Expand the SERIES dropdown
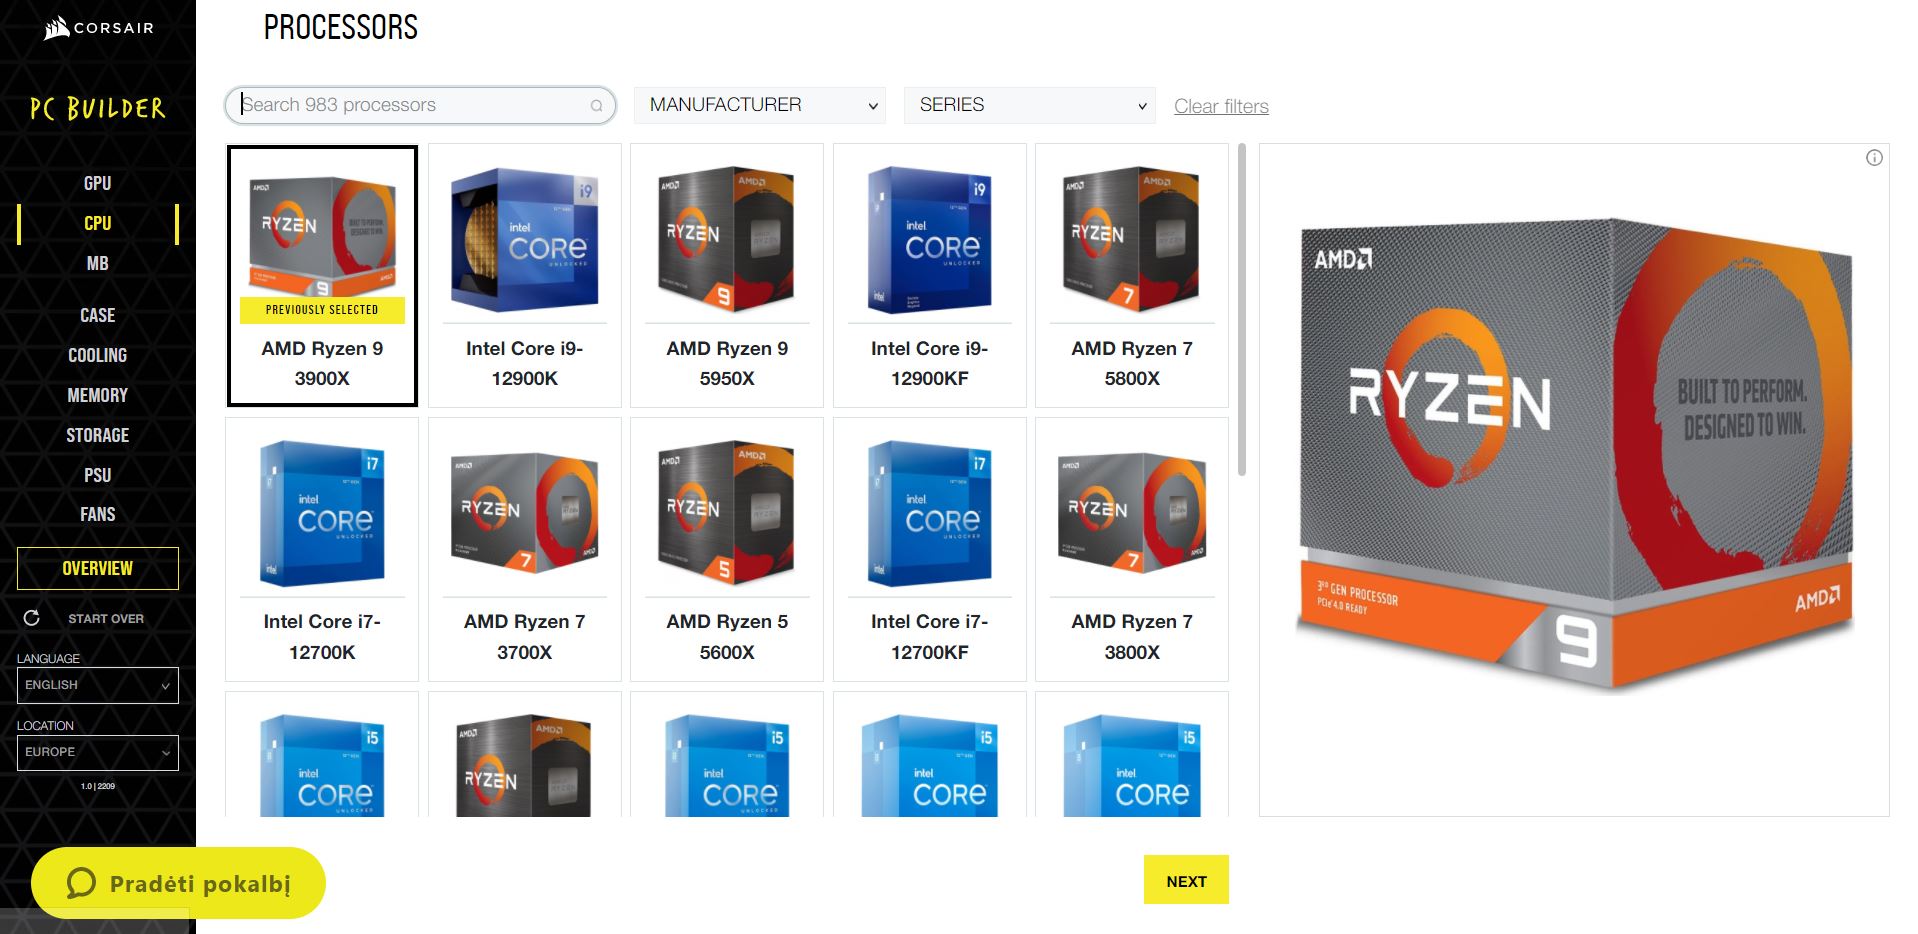1918x934 pixels. (x=1030, y=105)
